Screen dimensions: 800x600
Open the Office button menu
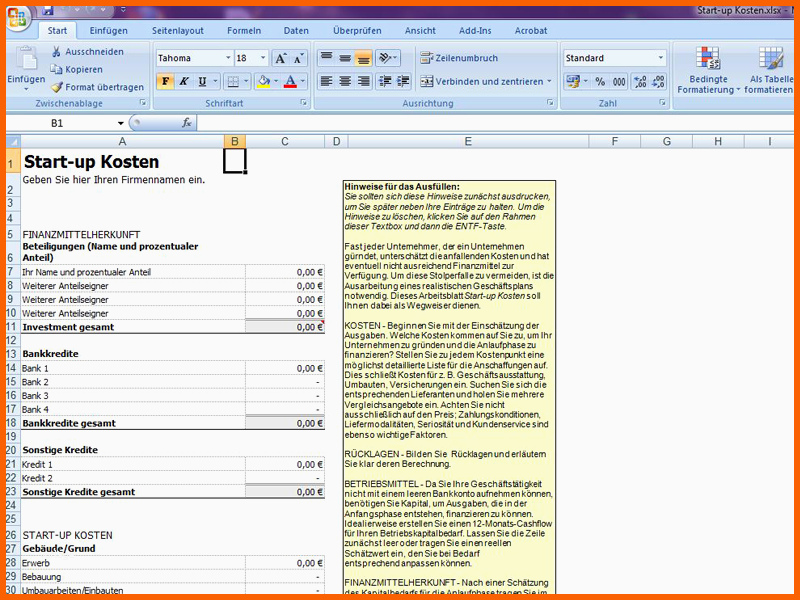[17, 18]
